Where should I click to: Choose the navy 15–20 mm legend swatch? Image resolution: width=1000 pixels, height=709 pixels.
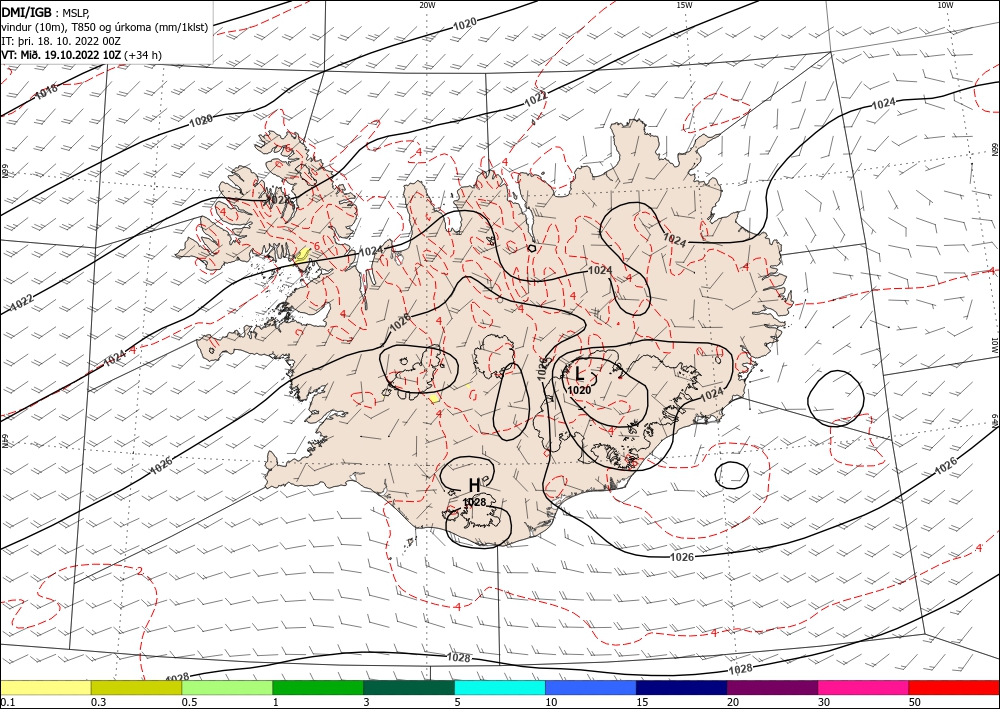pyautogui.click(x=682, y=687)
